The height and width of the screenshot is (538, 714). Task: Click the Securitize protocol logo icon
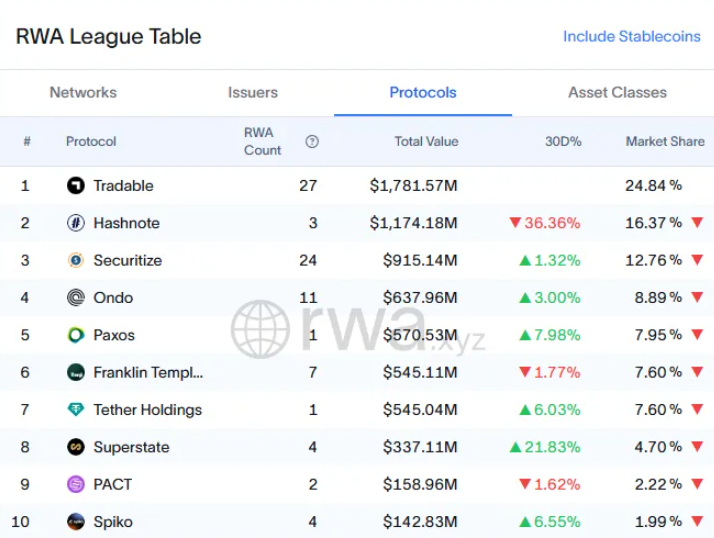coord(76,260)
